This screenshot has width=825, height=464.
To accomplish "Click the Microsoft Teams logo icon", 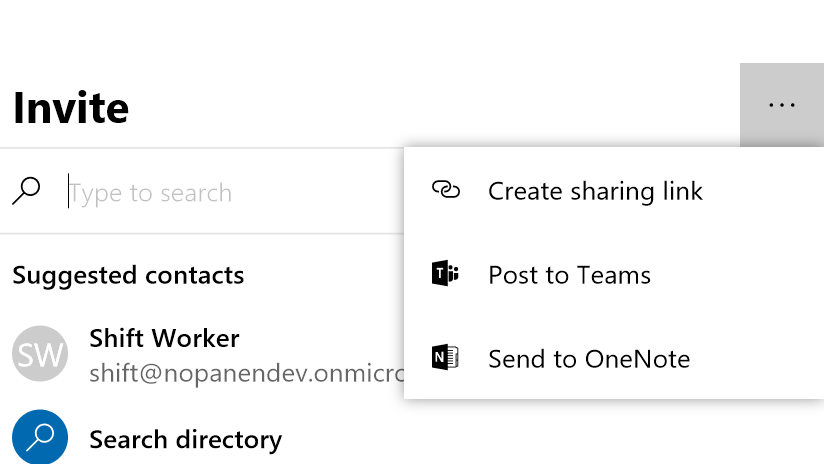I will [x=445, y=274].
